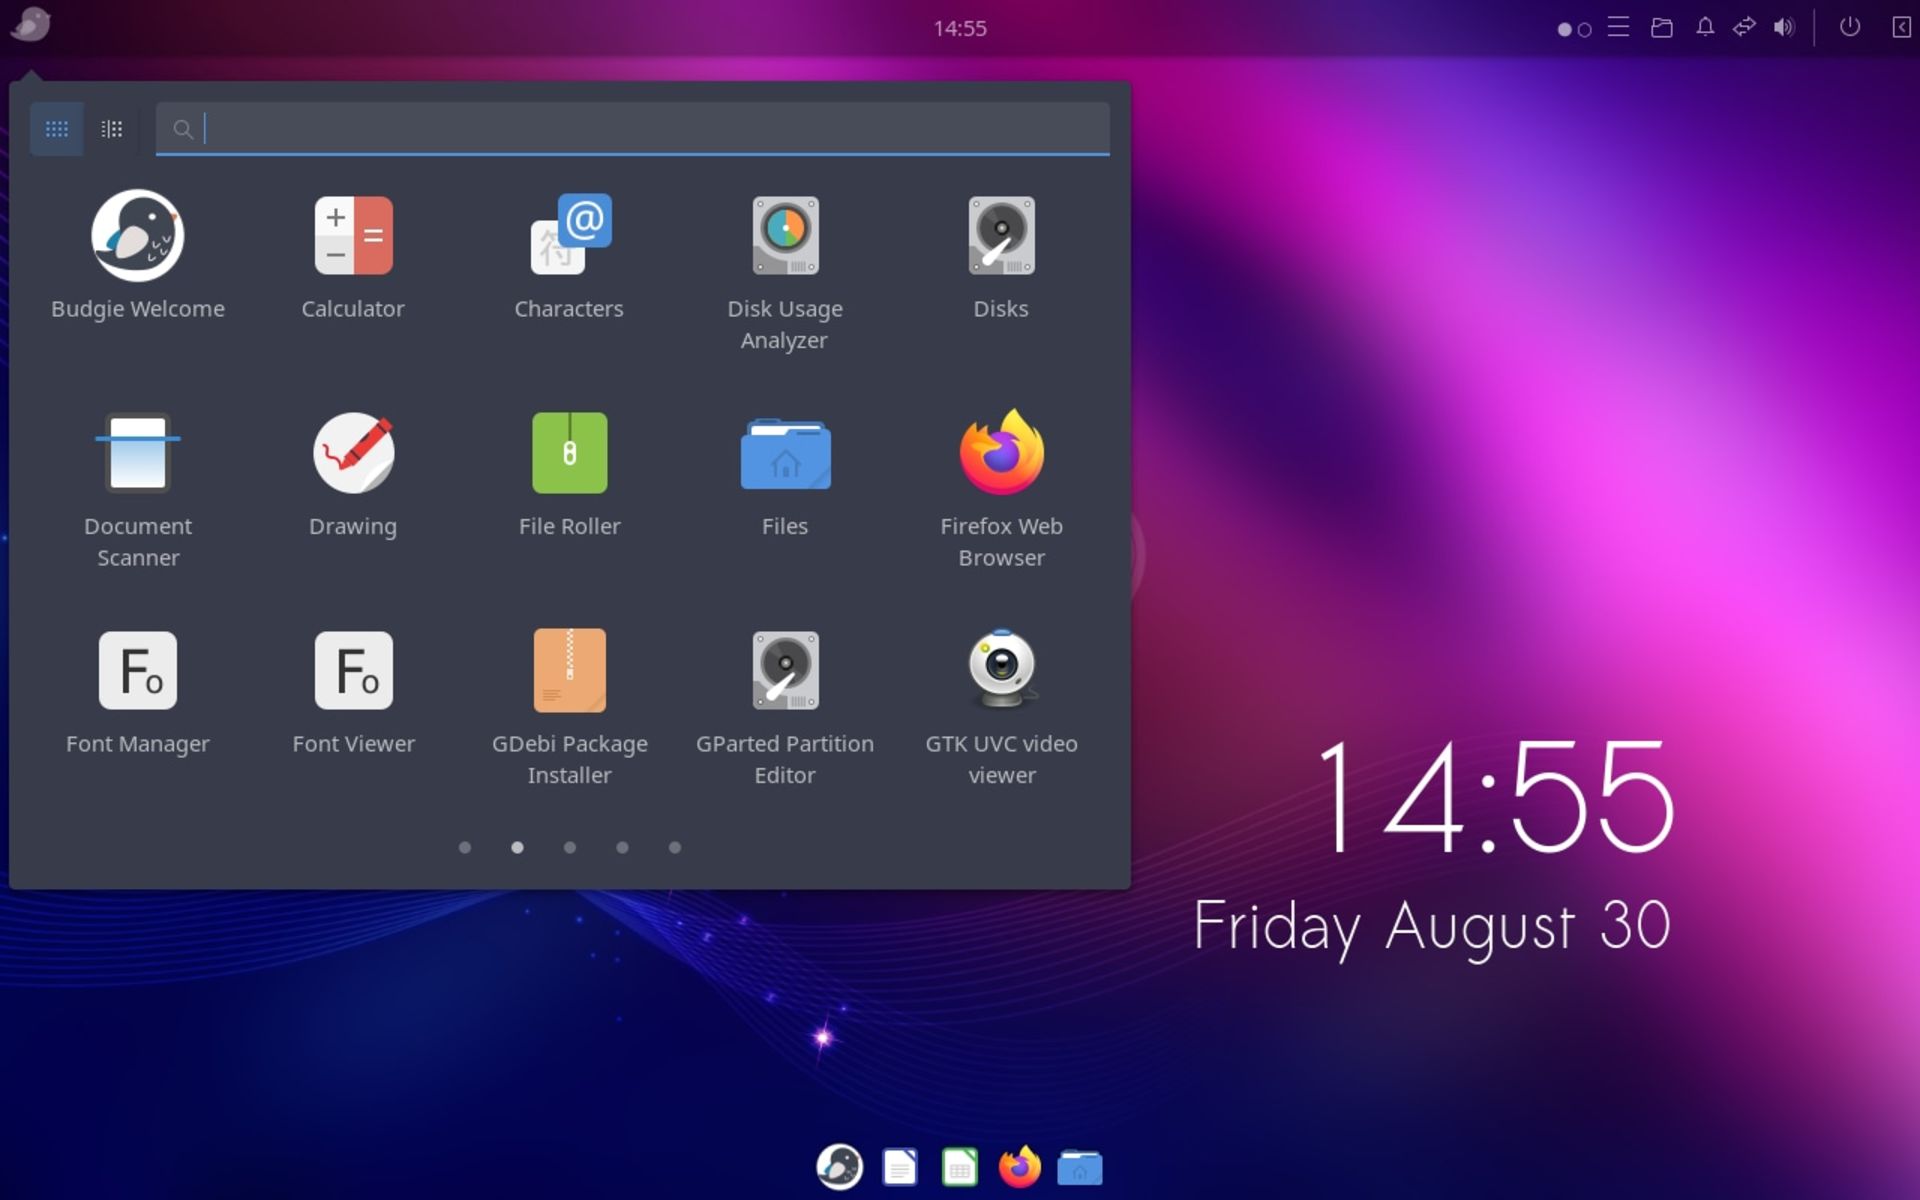Open File Roller archive manager
The image size is (1920, 1200).
[568, 448]
